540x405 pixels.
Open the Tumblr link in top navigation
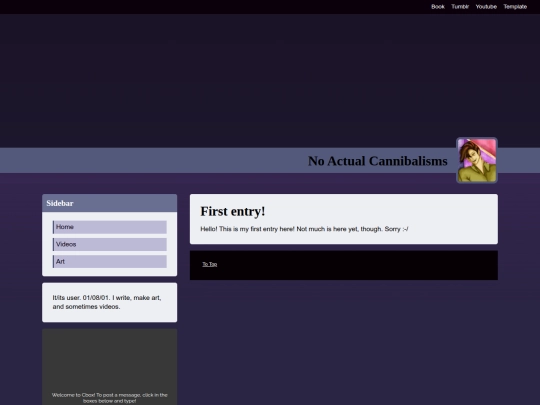pyautogui.click(x=460, y=7)
